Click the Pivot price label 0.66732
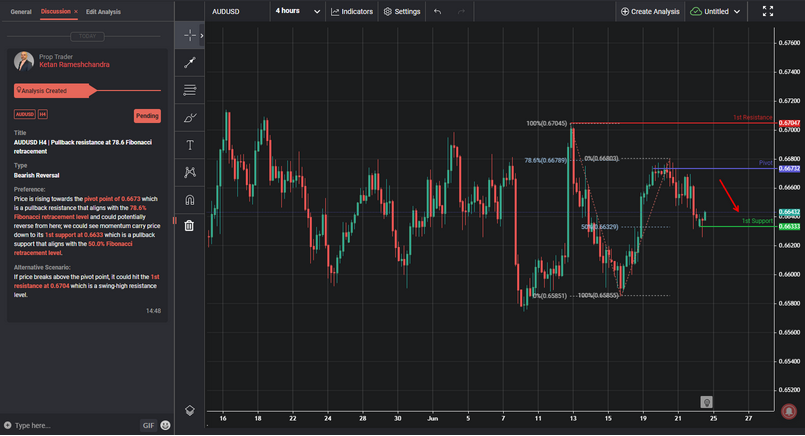 click(789, 168)
